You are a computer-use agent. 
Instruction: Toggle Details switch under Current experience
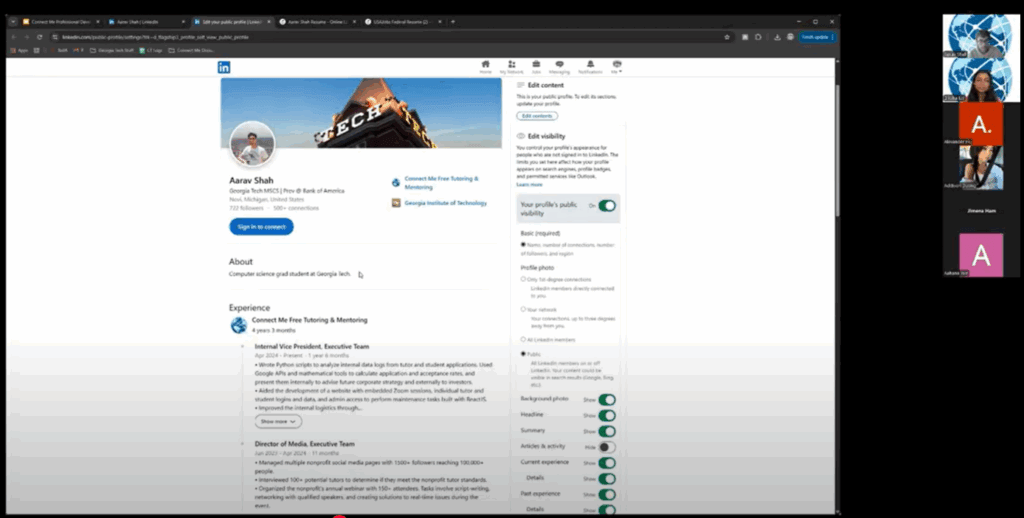click(607, 479)
